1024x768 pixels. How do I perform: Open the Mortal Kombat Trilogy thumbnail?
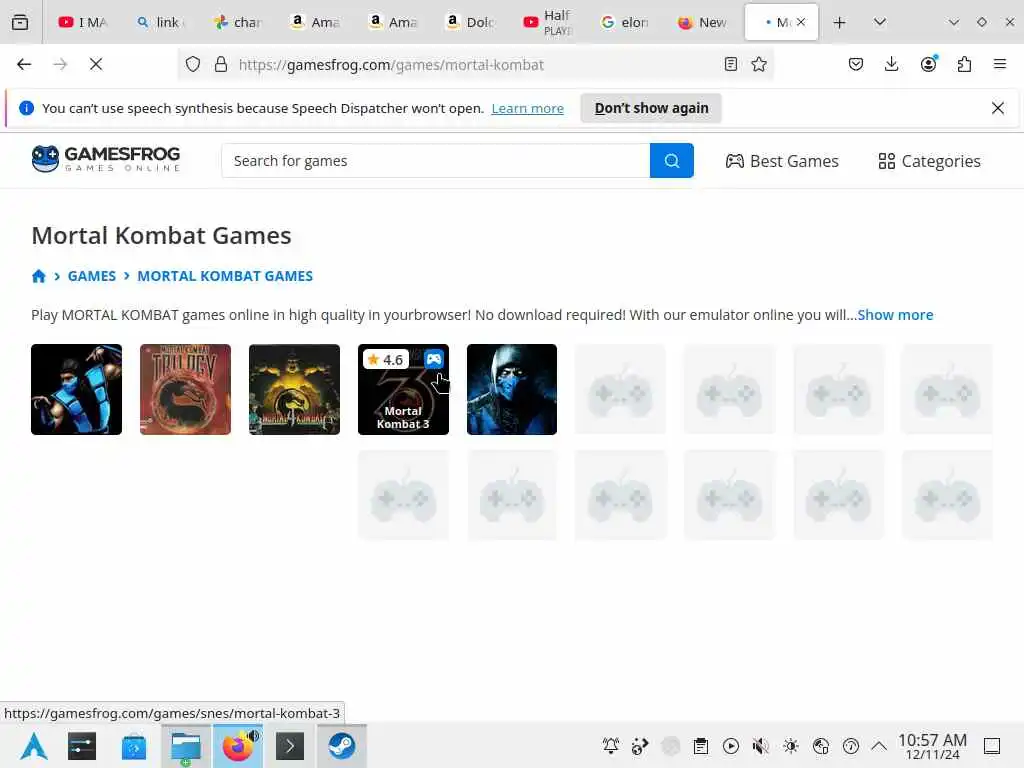pyautogui.click(x=185, y=389)
